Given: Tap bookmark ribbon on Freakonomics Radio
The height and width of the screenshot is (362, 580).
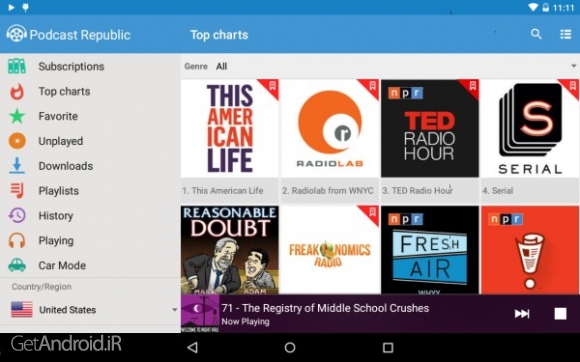Looking at the screenshot, I should tap(372, 213).
